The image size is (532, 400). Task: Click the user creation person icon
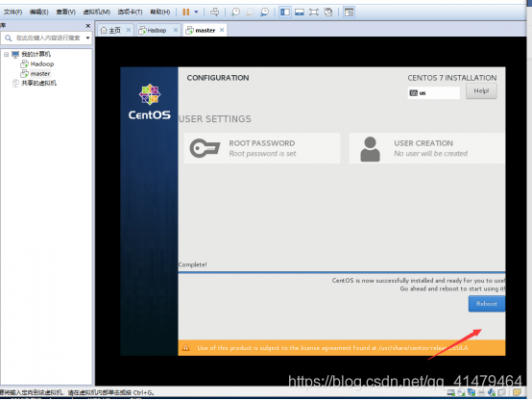370,149
